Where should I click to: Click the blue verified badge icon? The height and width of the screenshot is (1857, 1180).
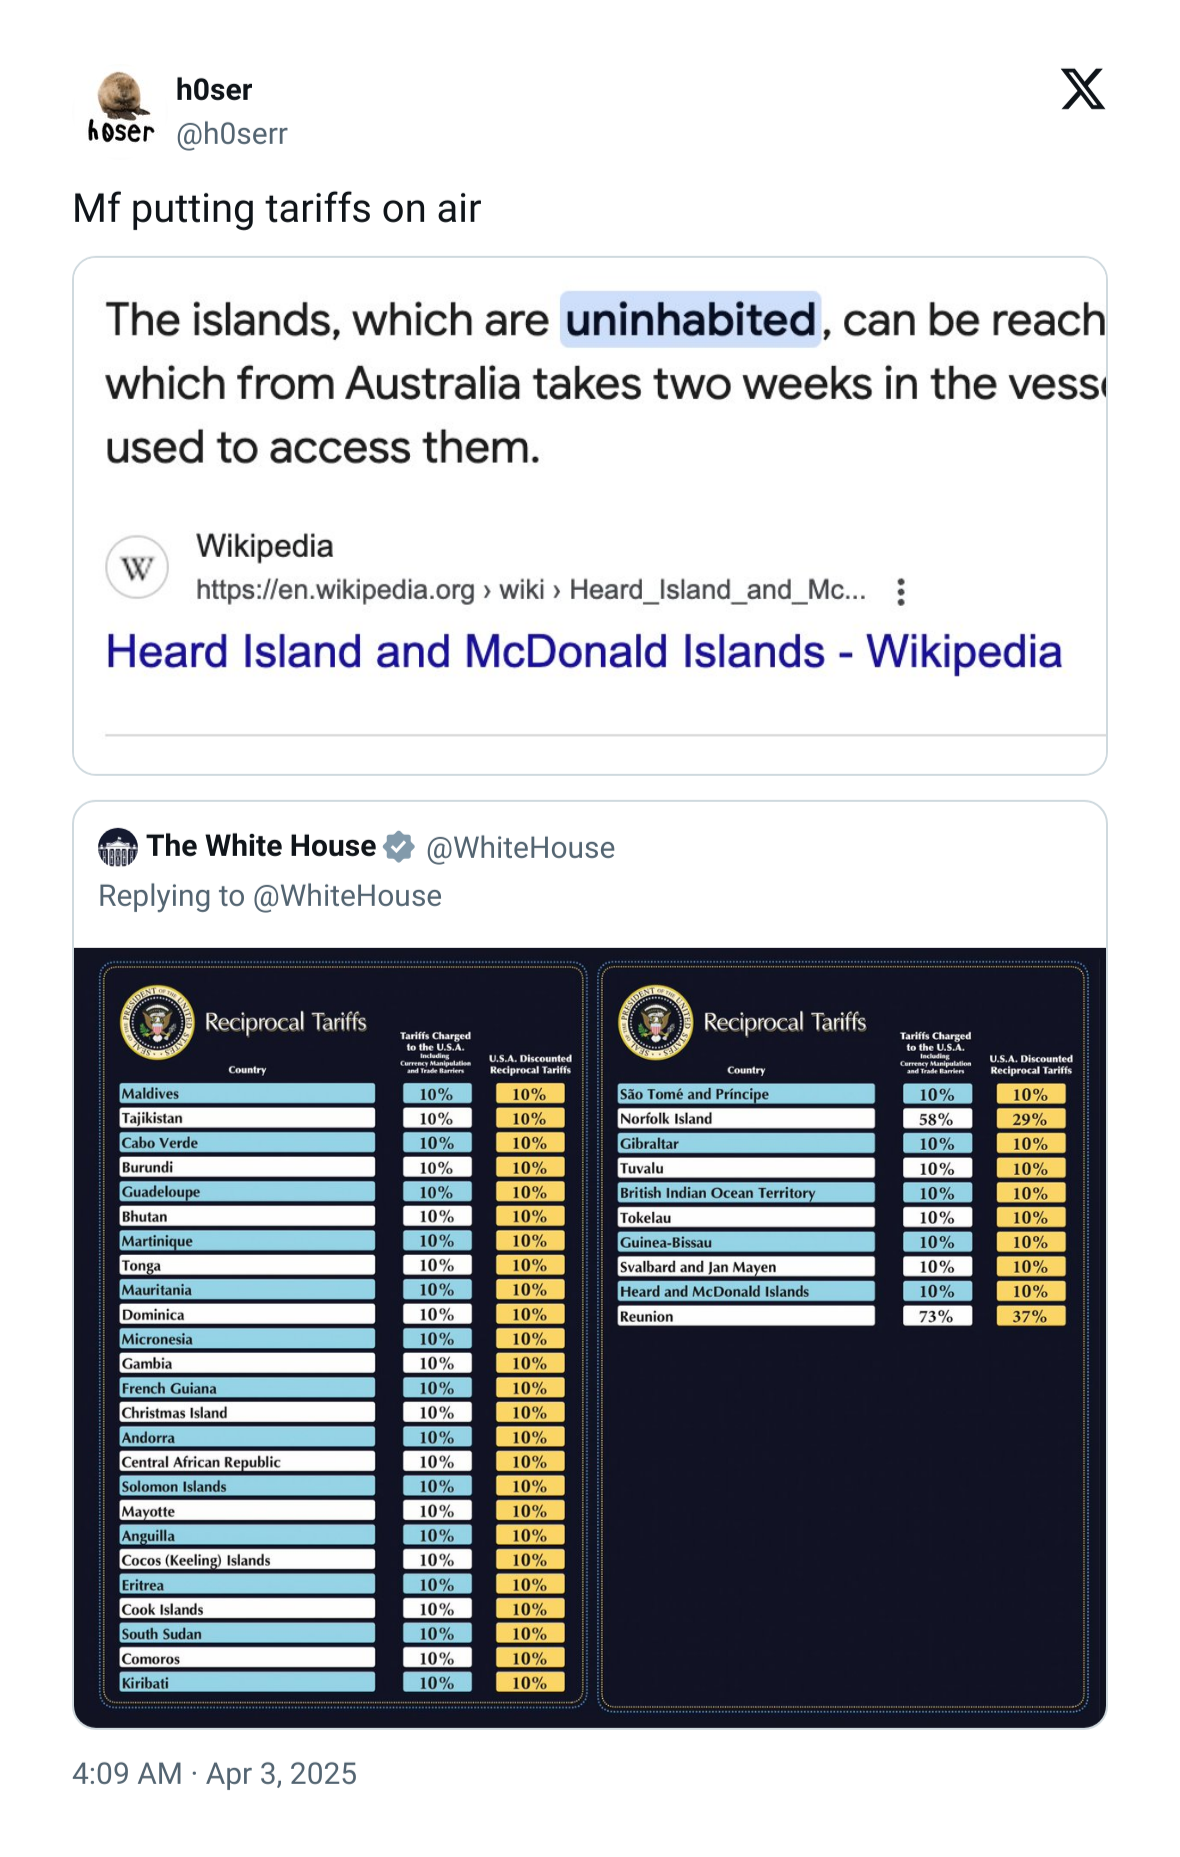[x=399, y=847]
